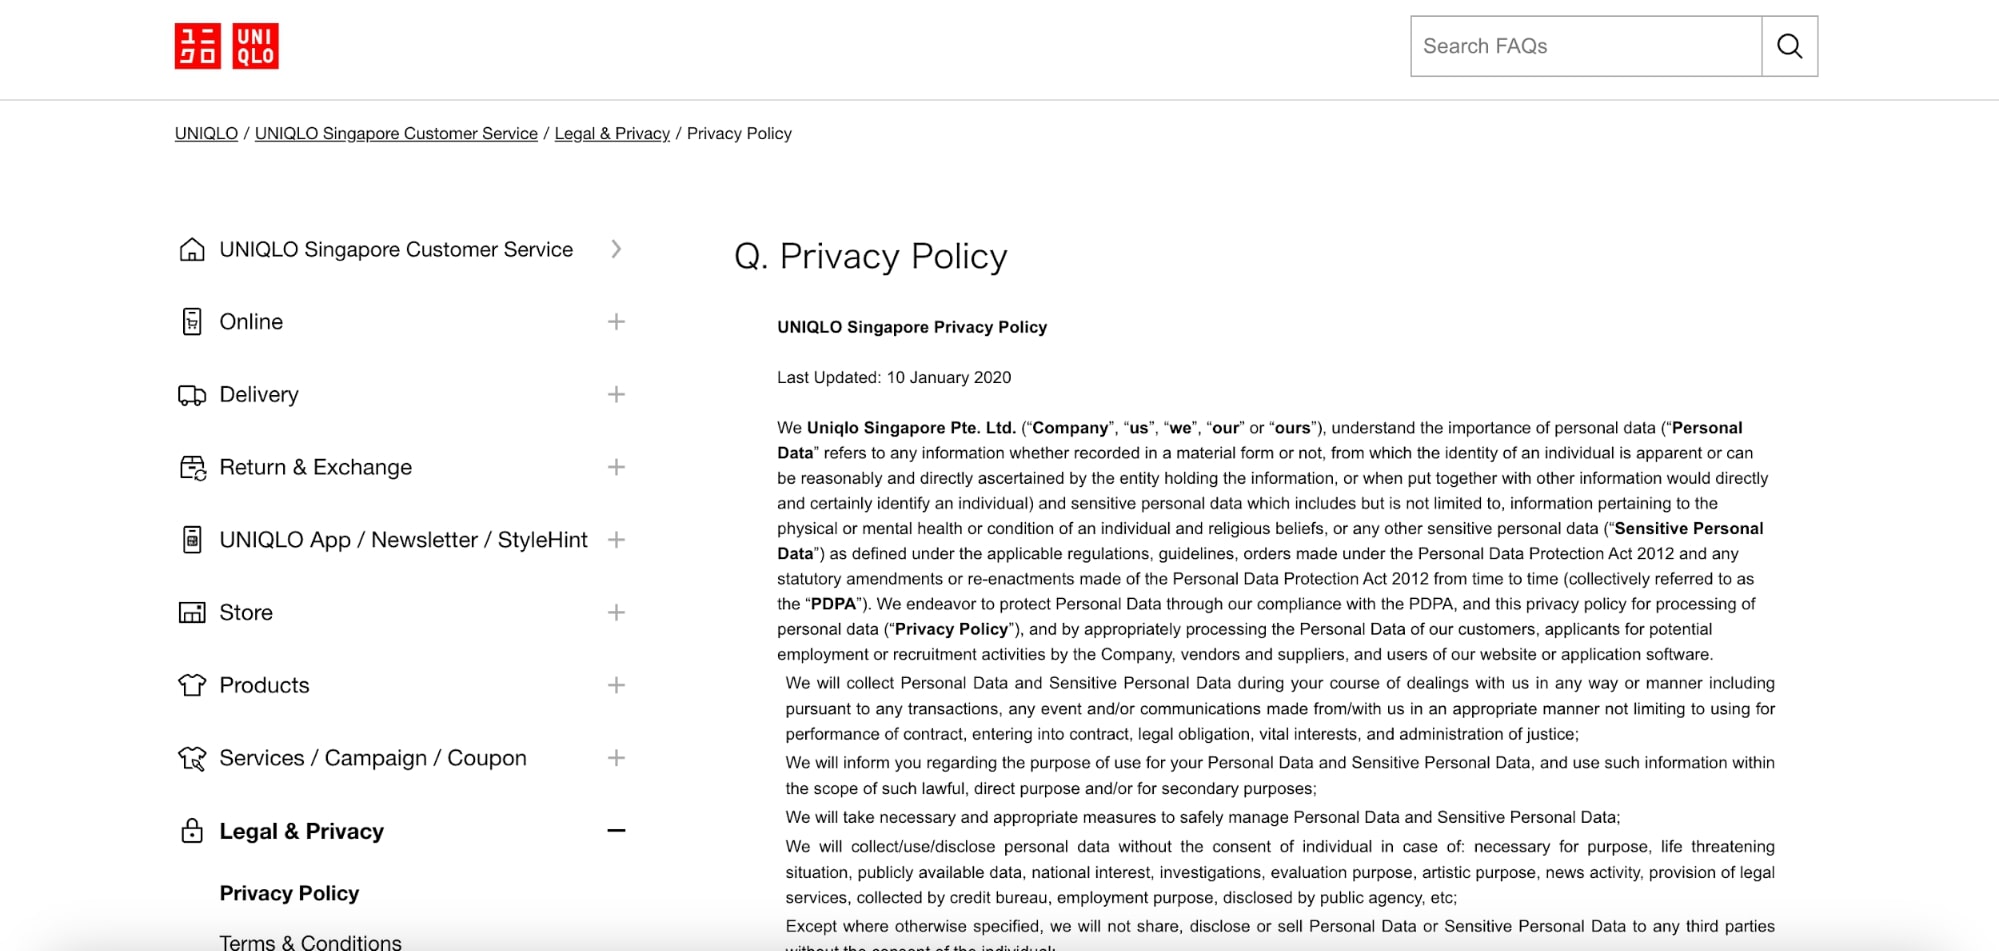Expand the Delivery section plus

(616, 394)
